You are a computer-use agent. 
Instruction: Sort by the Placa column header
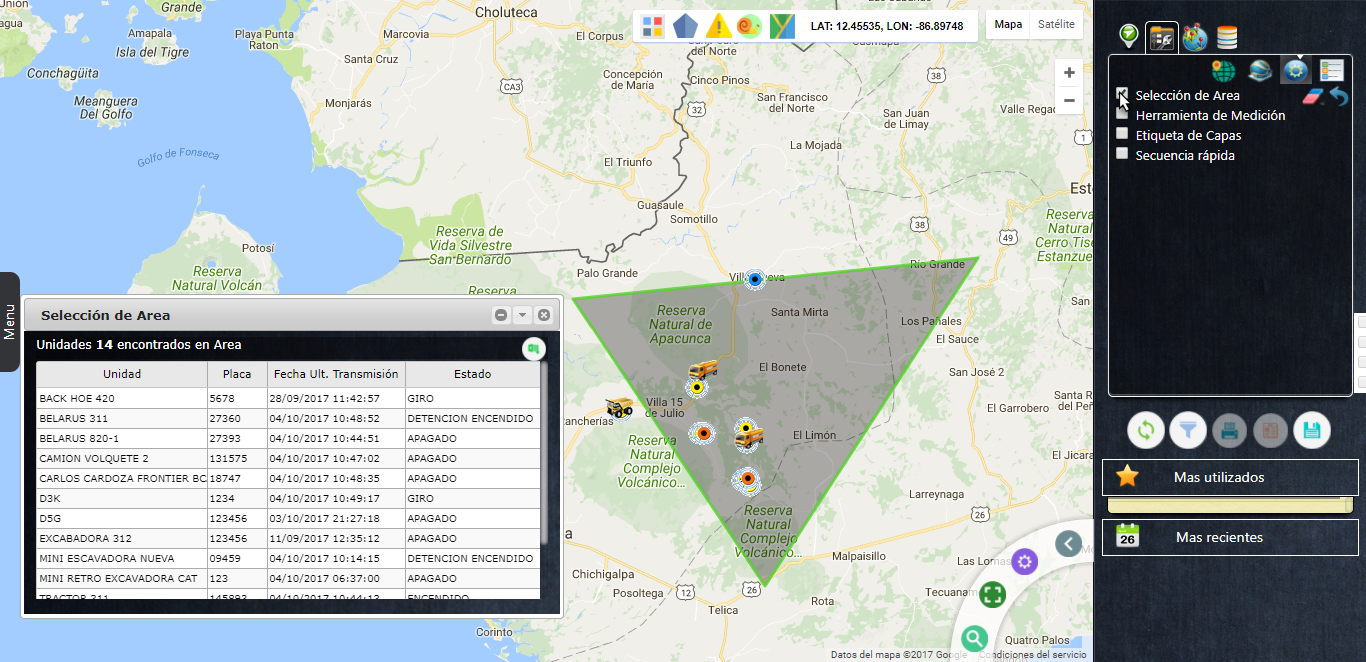(237, 374)
